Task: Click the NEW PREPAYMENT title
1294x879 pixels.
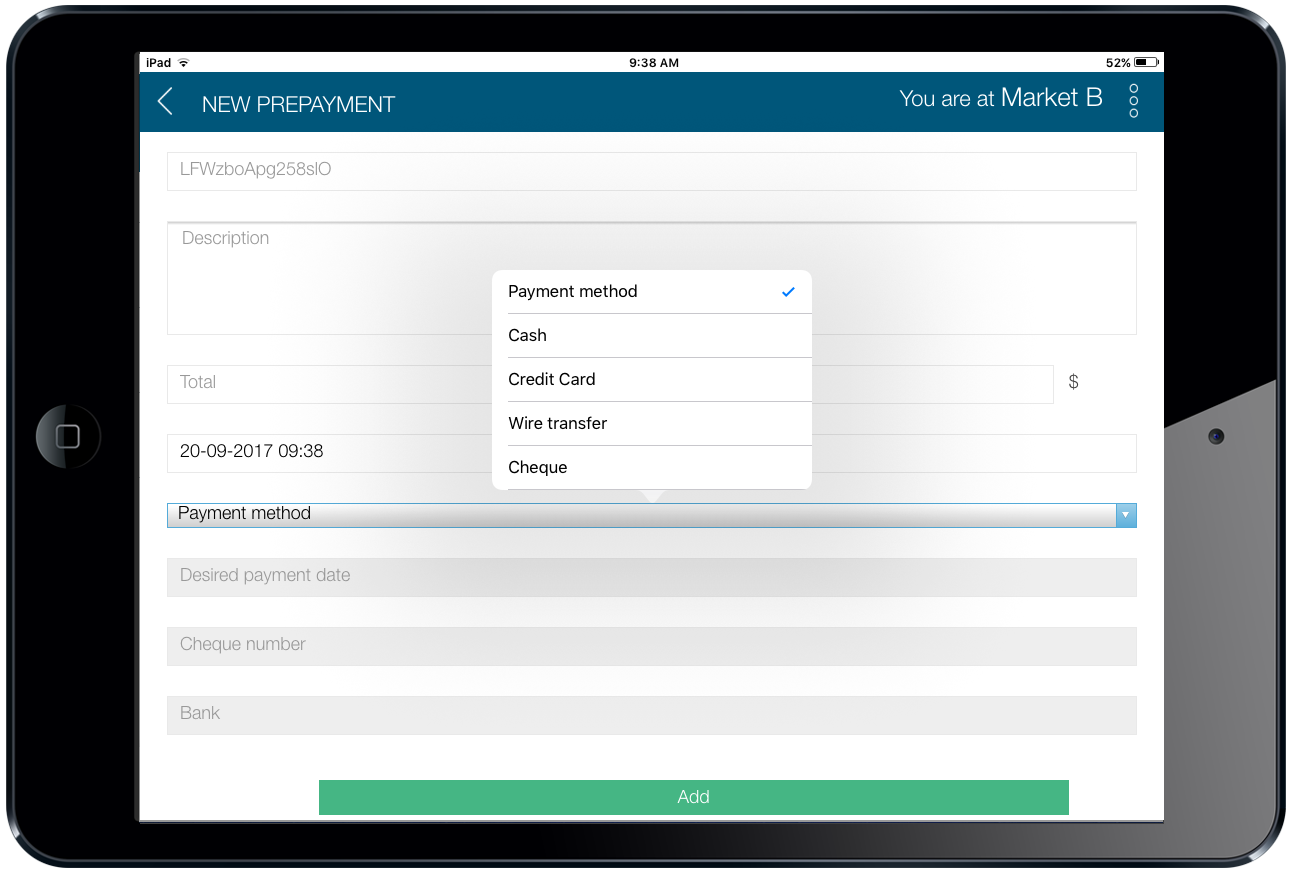Action: 298,104
